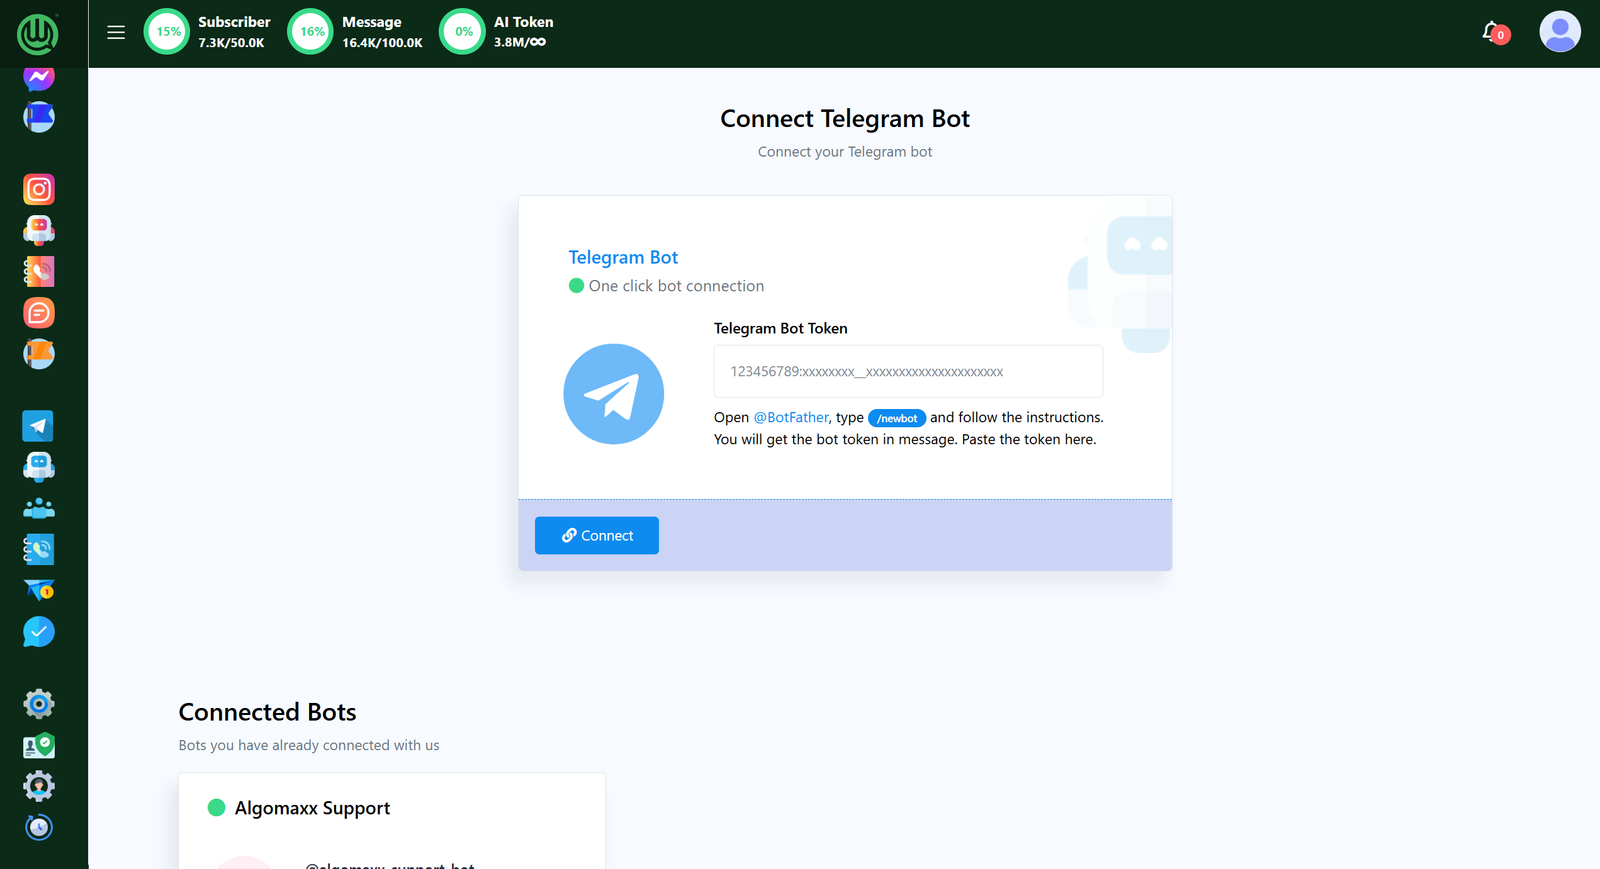Select the Algomaxx Support connected bot

tap(312, 808)
